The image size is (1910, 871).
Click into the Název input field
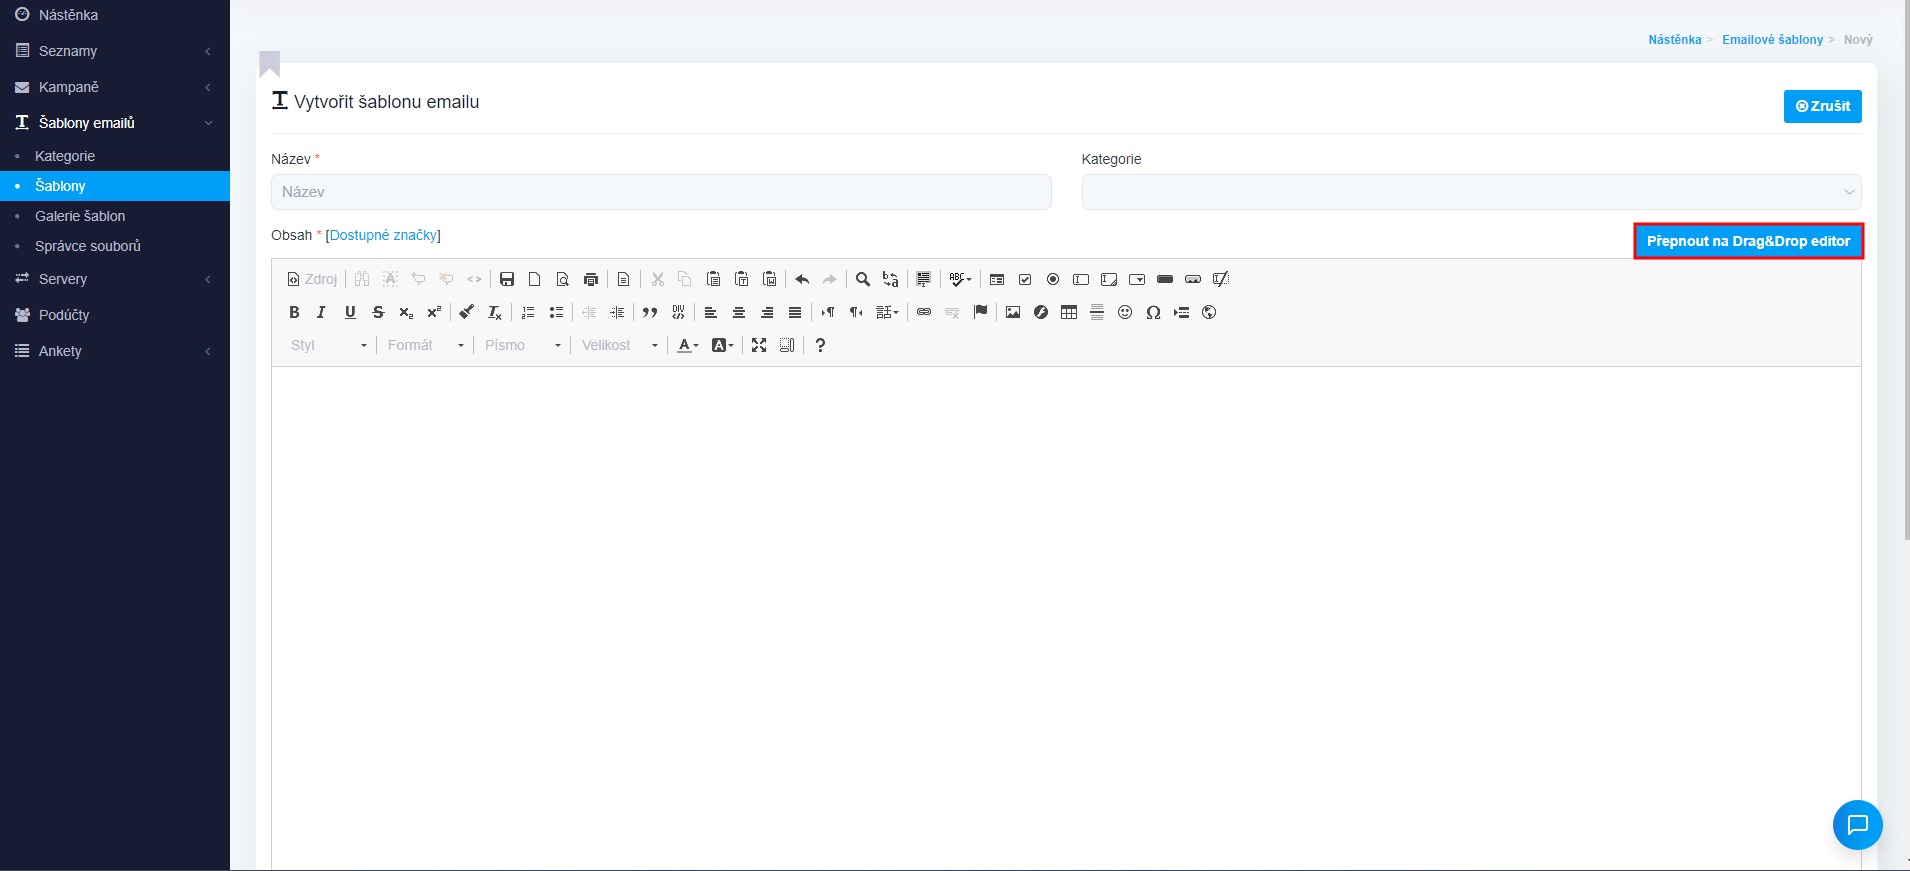[x=660, y=192]
